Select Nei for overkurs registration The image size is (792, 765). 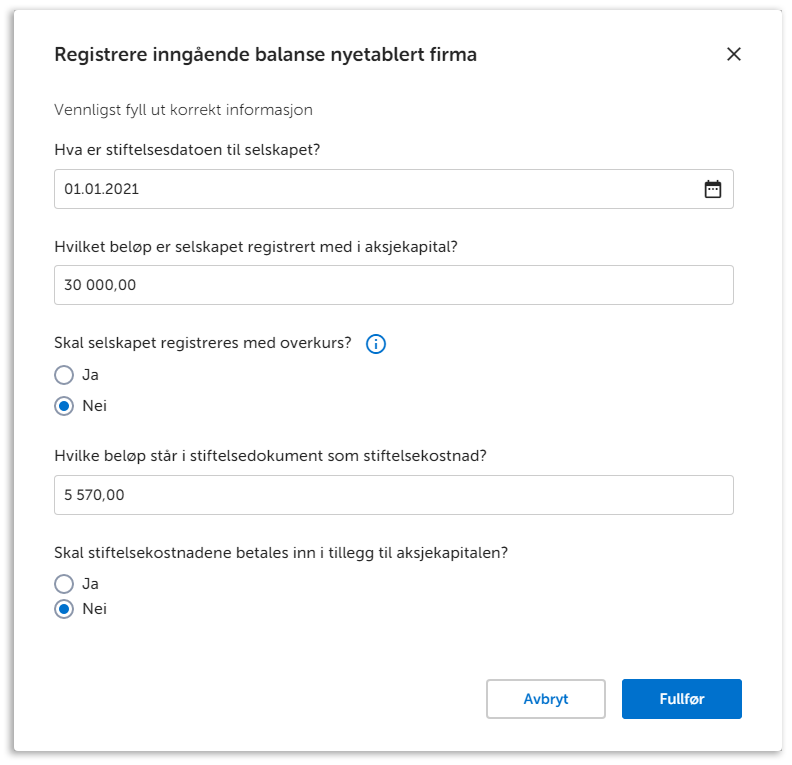65,406
